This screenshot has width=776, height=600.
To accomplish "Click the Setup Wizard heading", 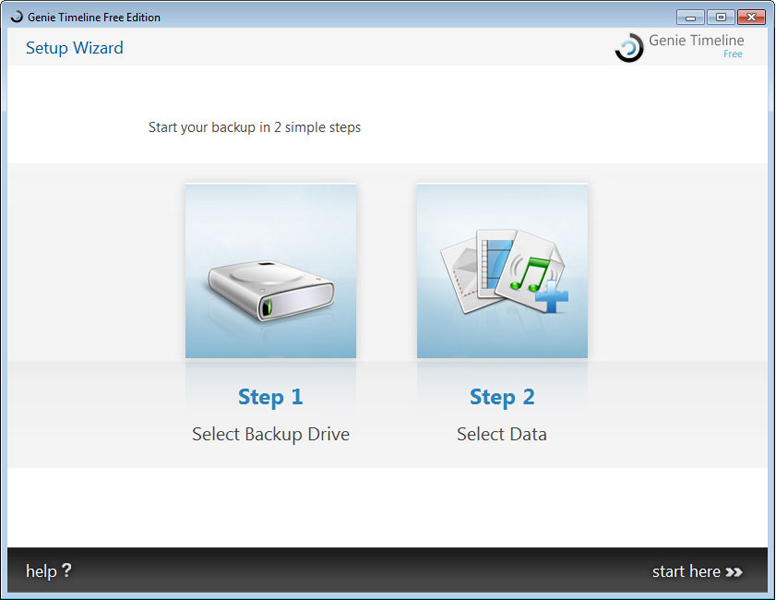I will [75, 48].
